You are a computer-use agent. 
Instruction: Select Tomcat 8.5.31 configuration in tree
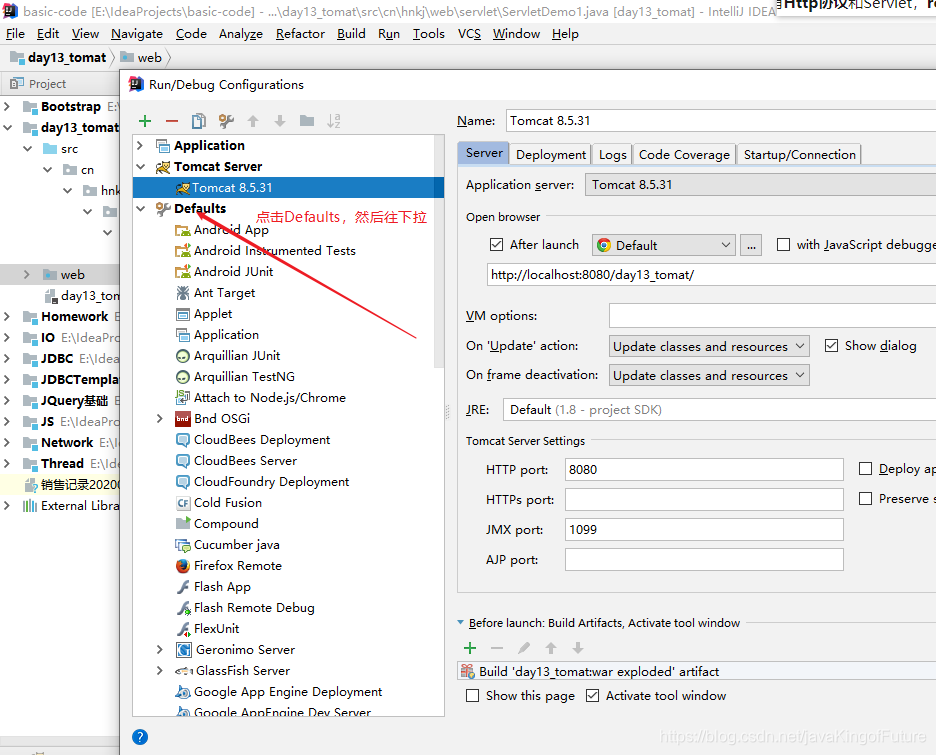point(288,187)
